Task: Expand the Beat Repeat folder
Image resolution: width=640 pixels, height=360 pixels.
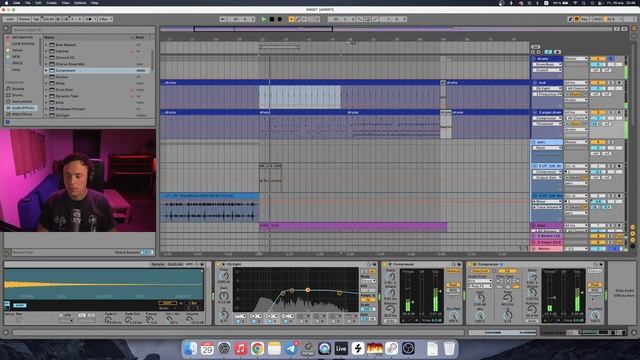Action: [x=47, y=45]
